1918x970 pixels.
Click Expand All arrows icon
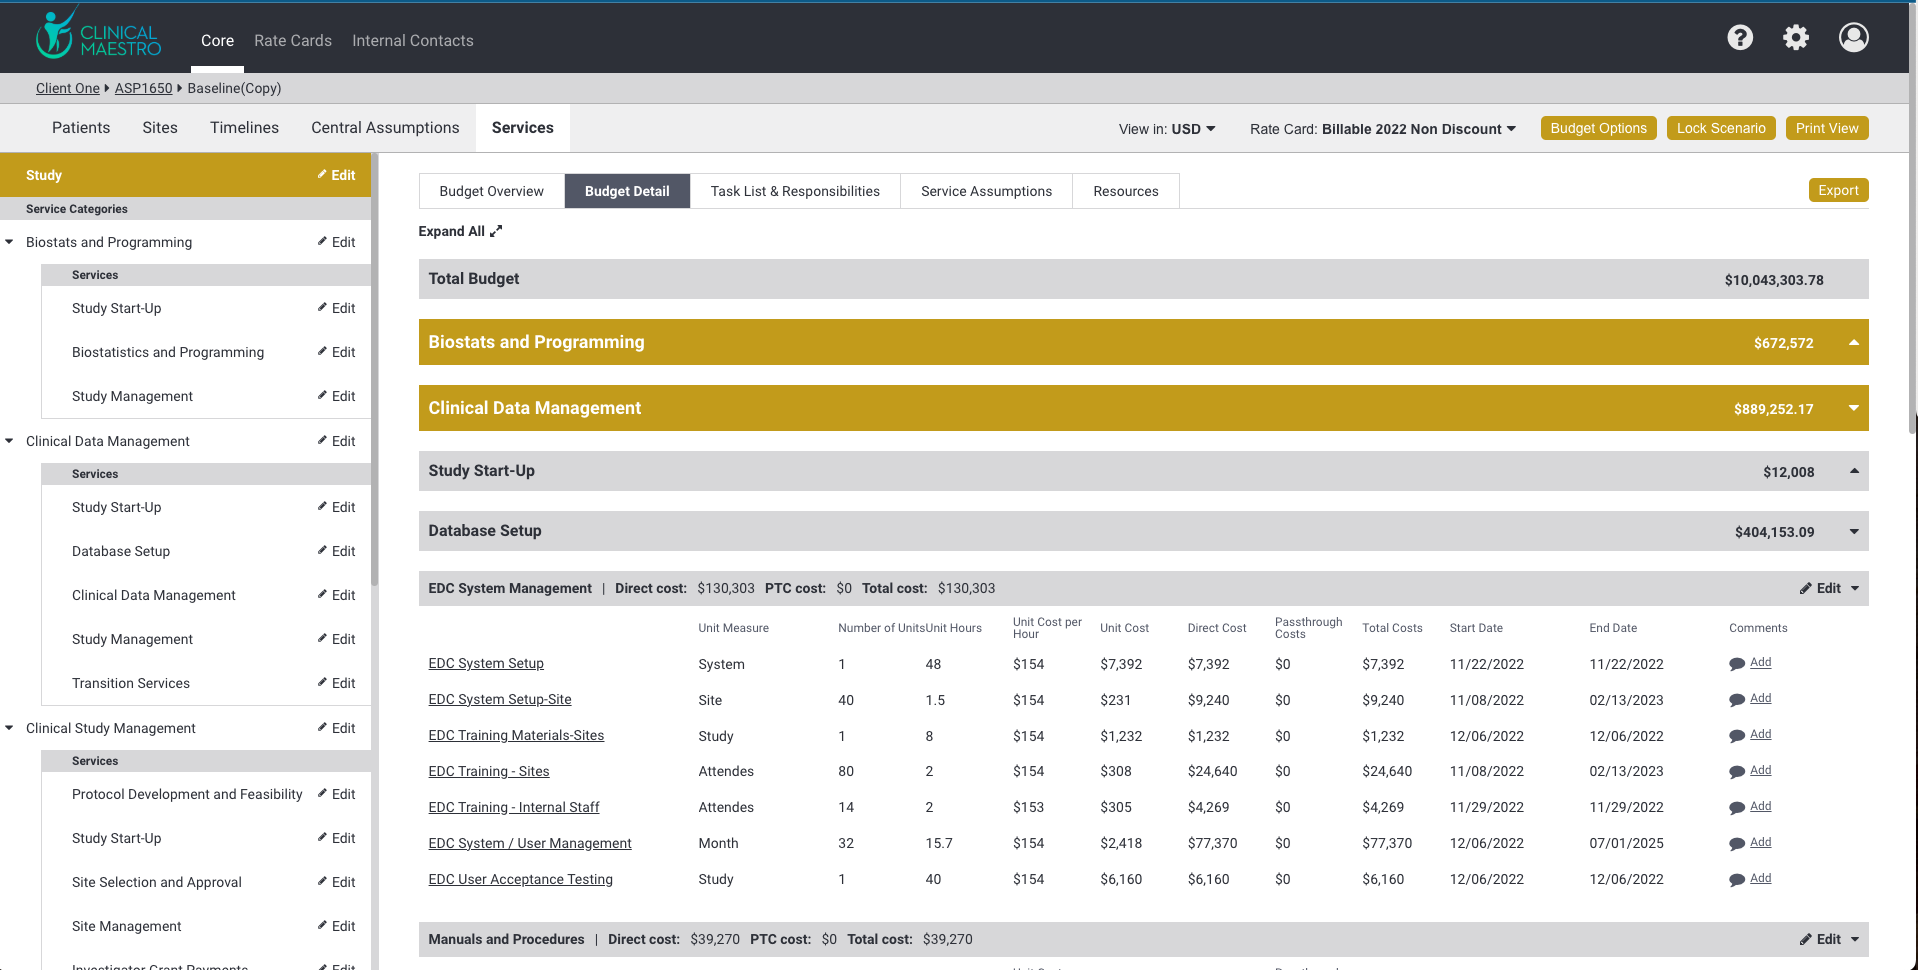coord(496,231)
